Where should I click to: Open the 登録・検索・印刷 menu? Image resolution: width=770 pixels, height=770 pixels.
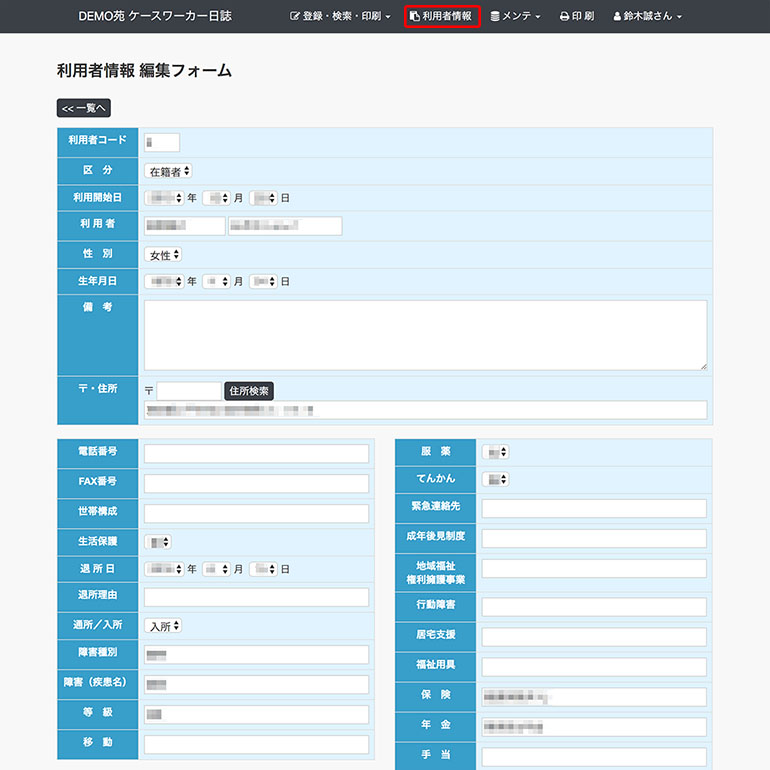(x=340, y=16)
